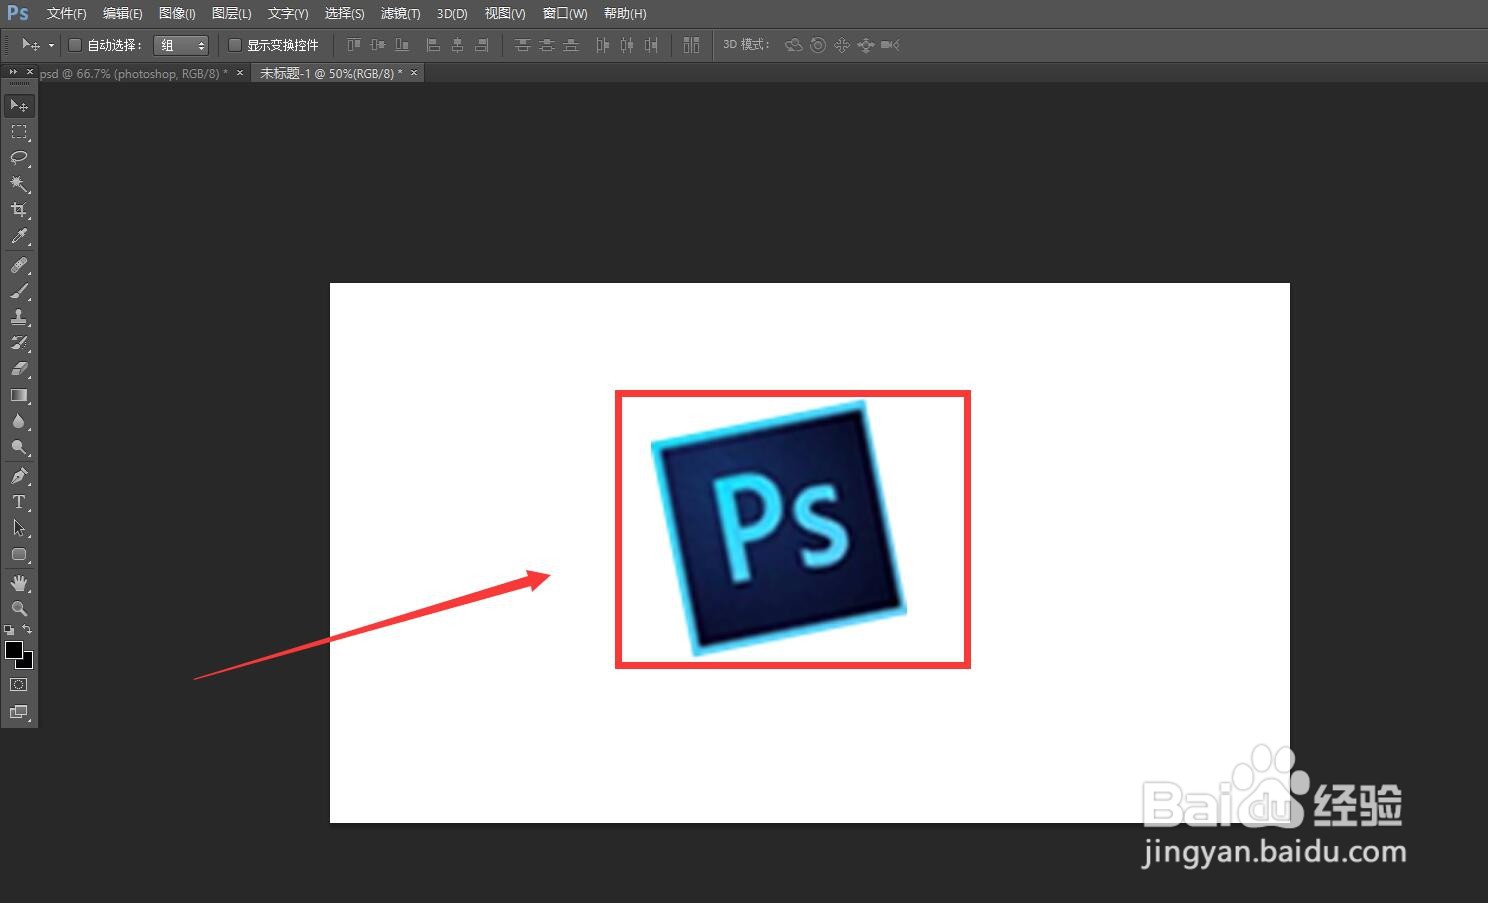Select the Horizontal Type tool
1488x903 pixels.
[x=19, y=502]
